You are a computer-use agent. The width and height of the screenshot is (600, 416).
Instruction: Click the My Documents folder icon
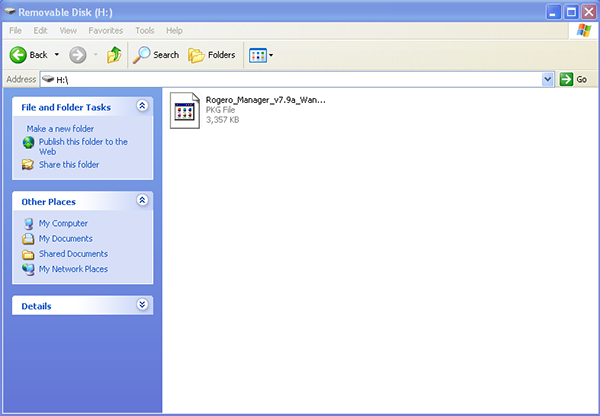[28, 238]
